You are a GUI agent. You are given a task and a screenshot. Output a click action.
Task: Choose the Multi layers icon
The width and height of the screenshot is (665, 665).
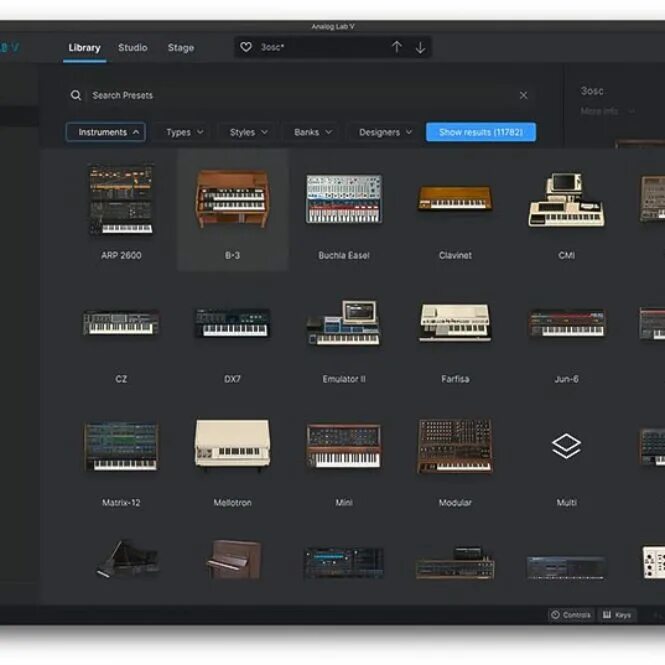tap(566, 446)
